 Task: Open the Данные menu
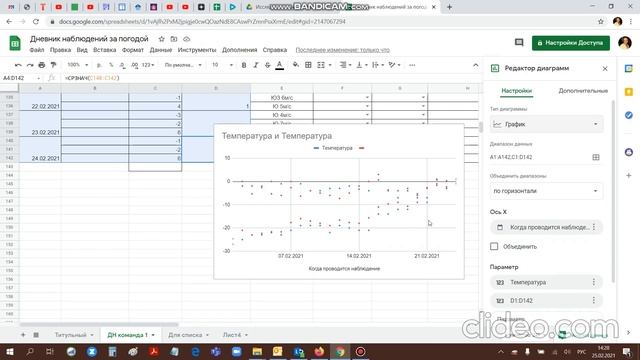(x=161, y=50)
